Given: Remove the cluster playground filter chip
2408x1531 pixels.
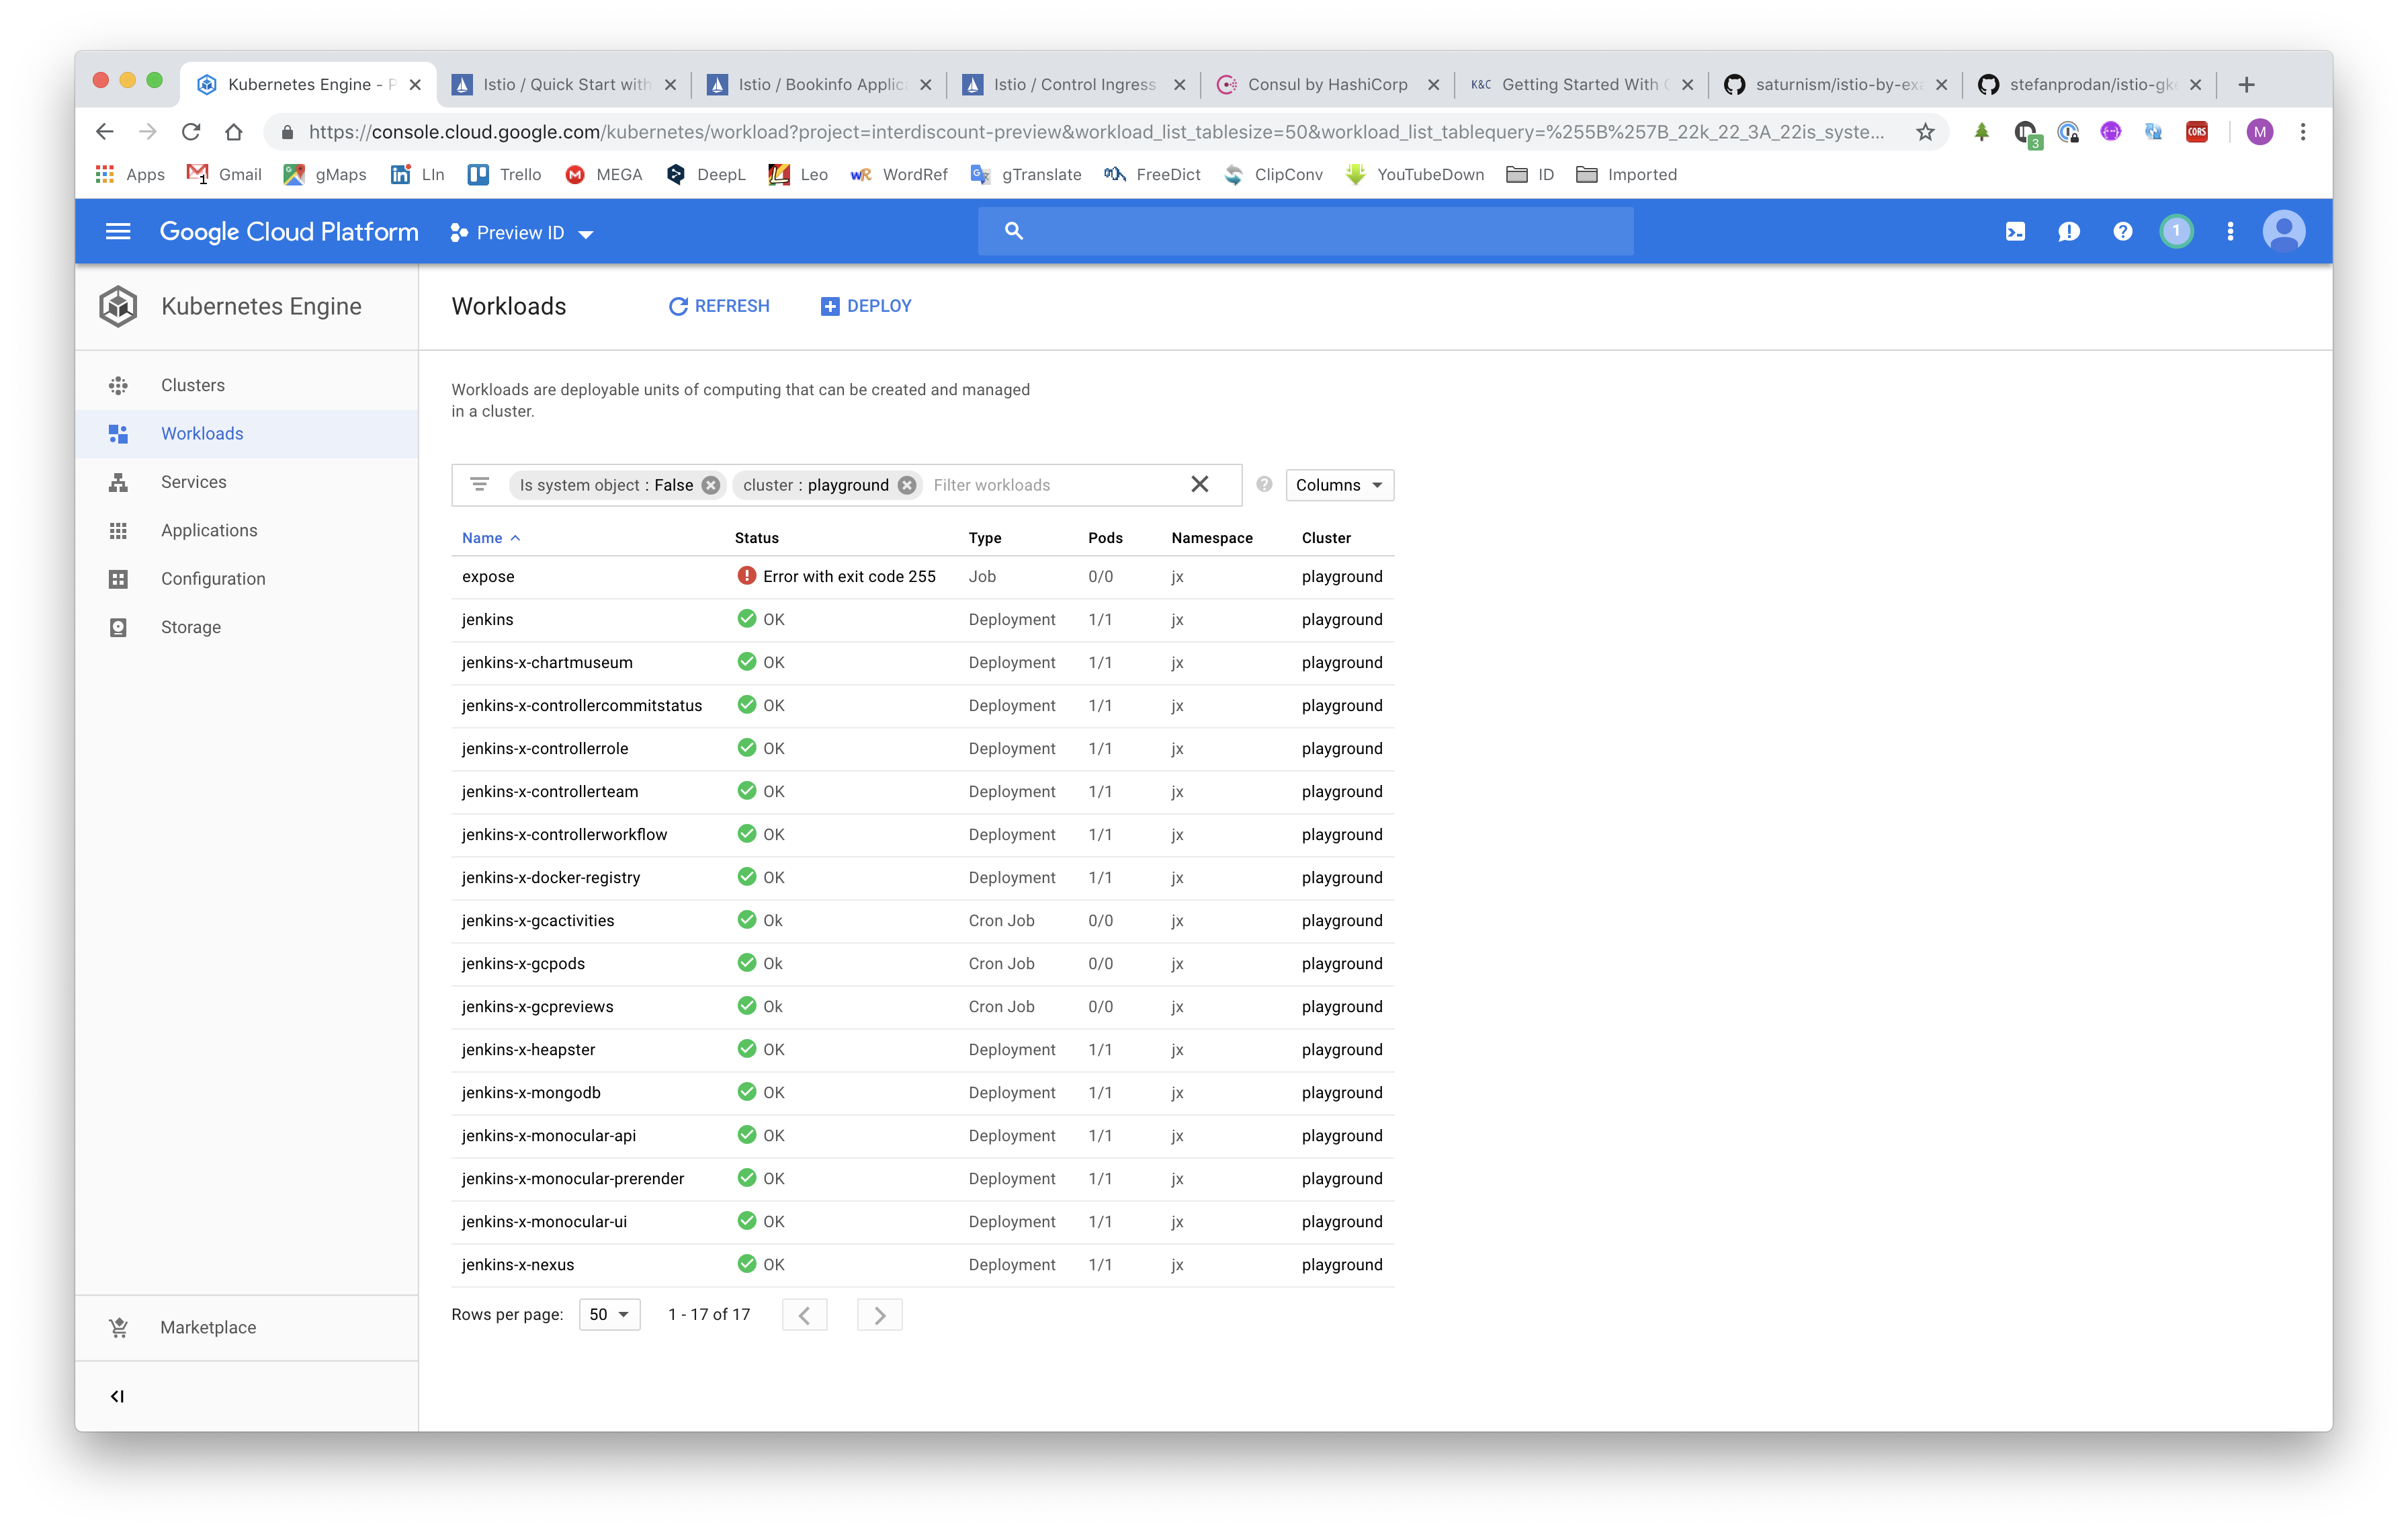Looking at the screenshot, I should click(x=907, y=484).
